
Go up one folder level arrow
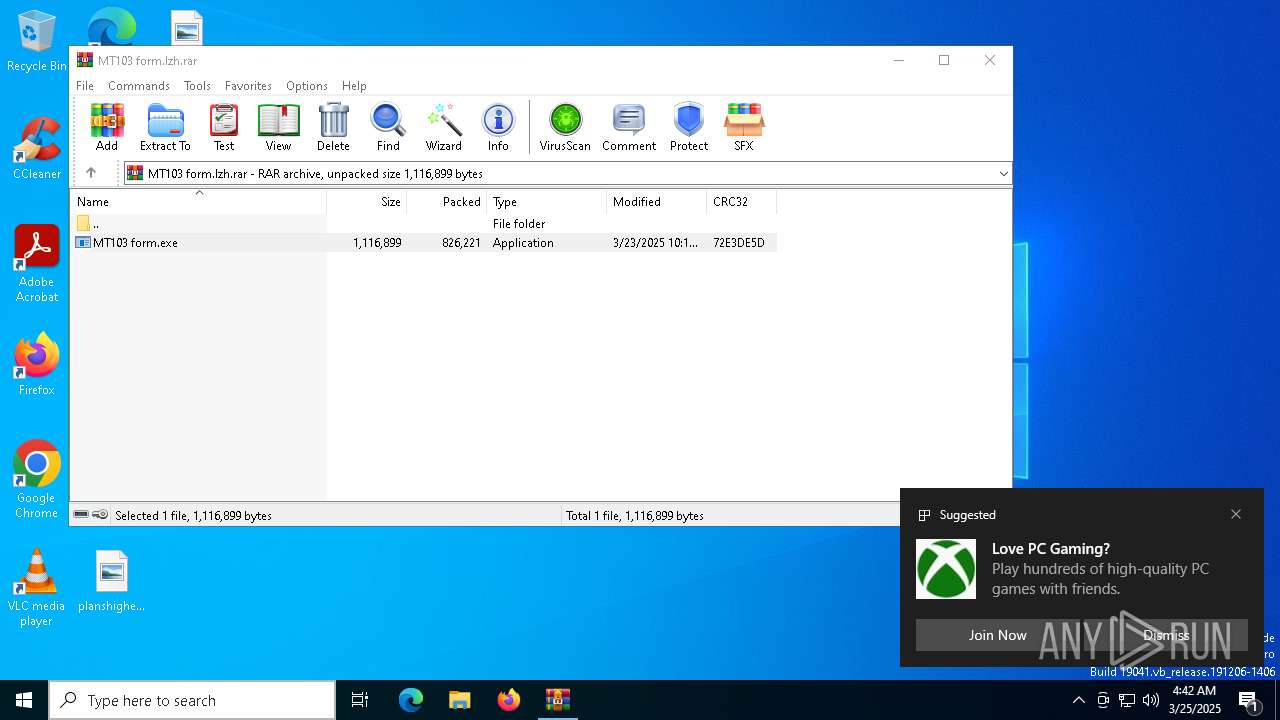[91, 173]
